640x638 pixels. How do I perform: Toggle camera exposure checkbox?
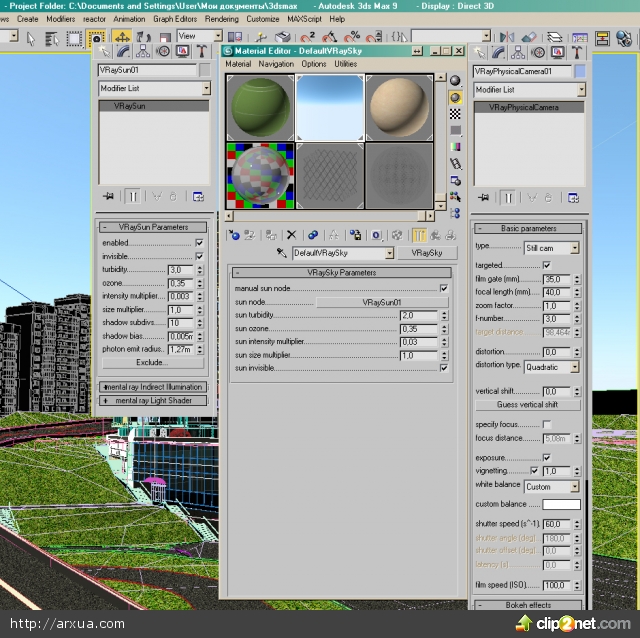coord(547,458)
